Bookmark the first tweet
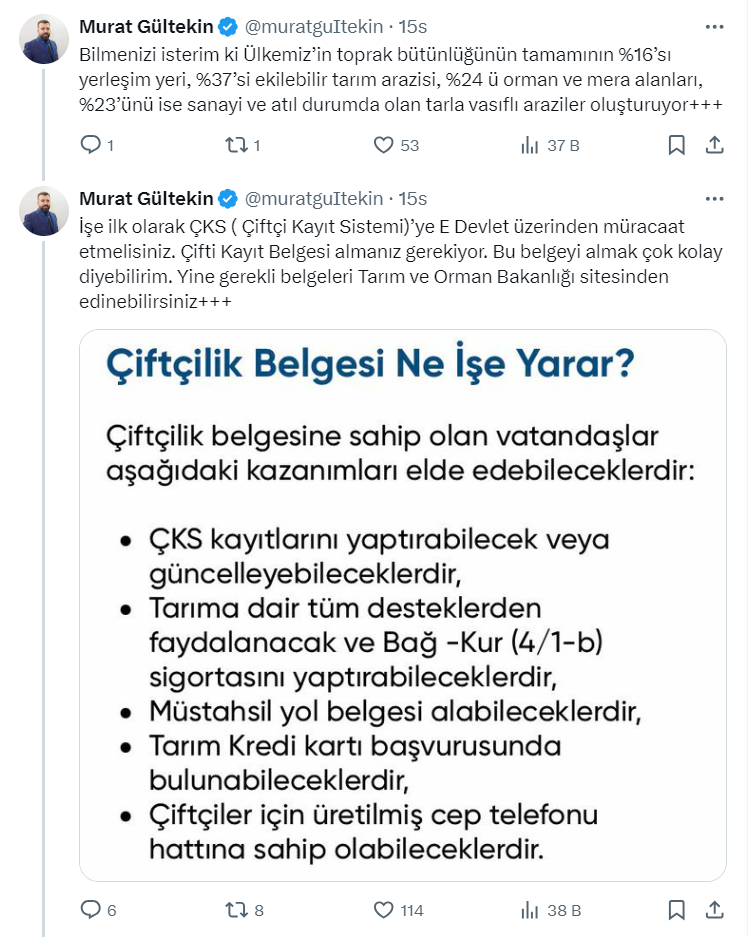The width and height of the screenshot is (749, 937). pyautogui.click(x=677, y=146)
